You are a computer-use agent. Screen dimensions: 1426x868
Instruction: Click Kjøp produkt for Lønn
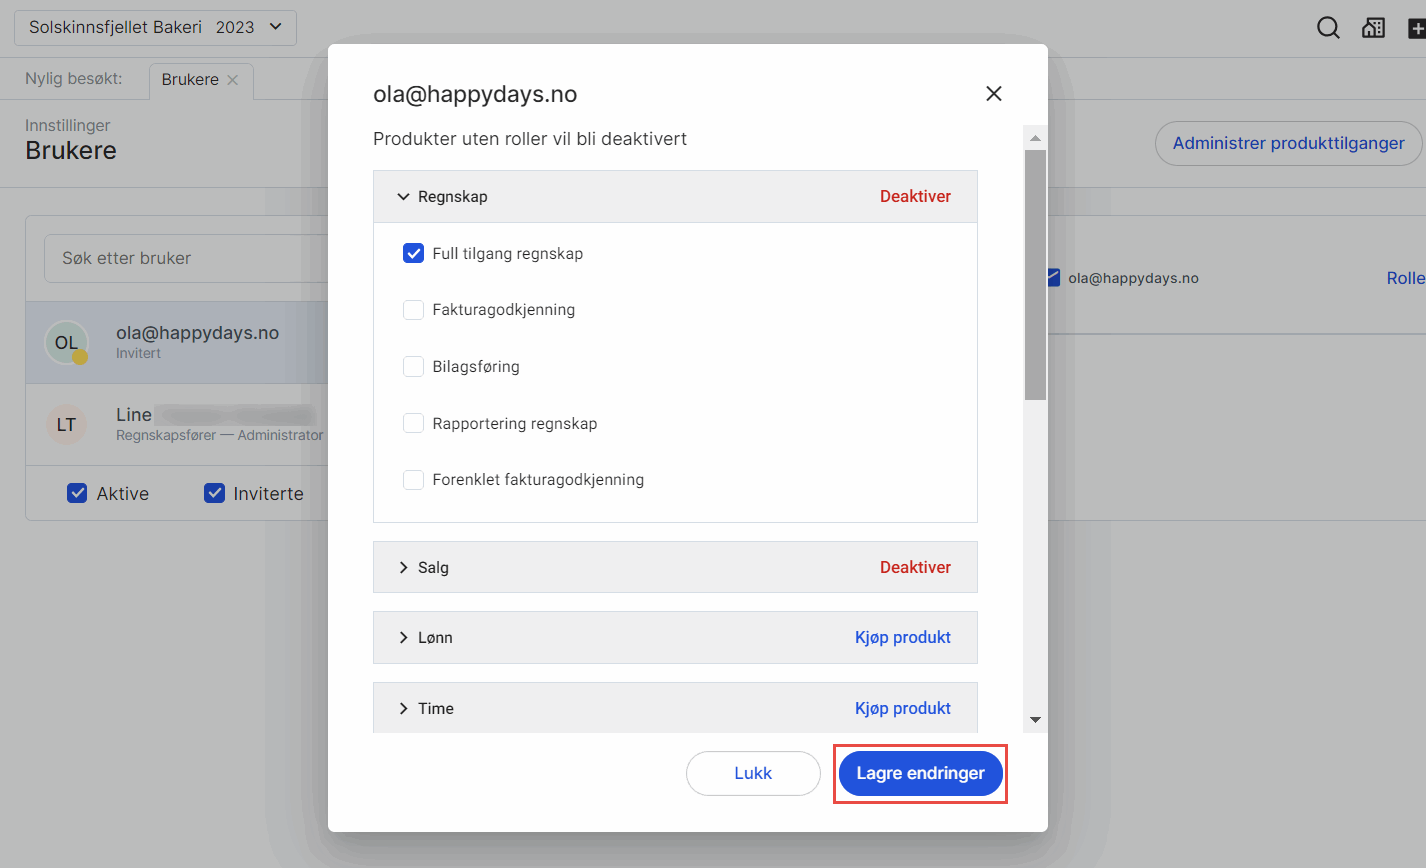pyautogui.click(x=902, y=638)
